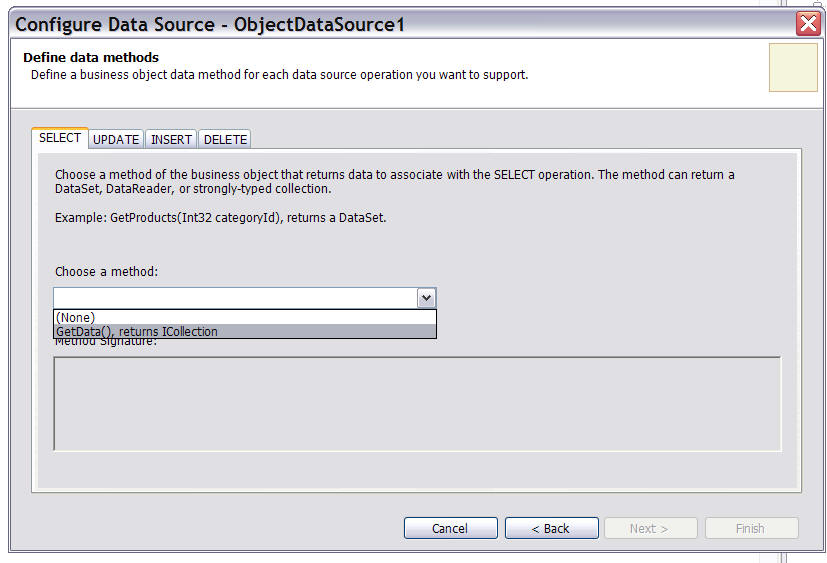Click the Finish button

[x=751, y=528]
